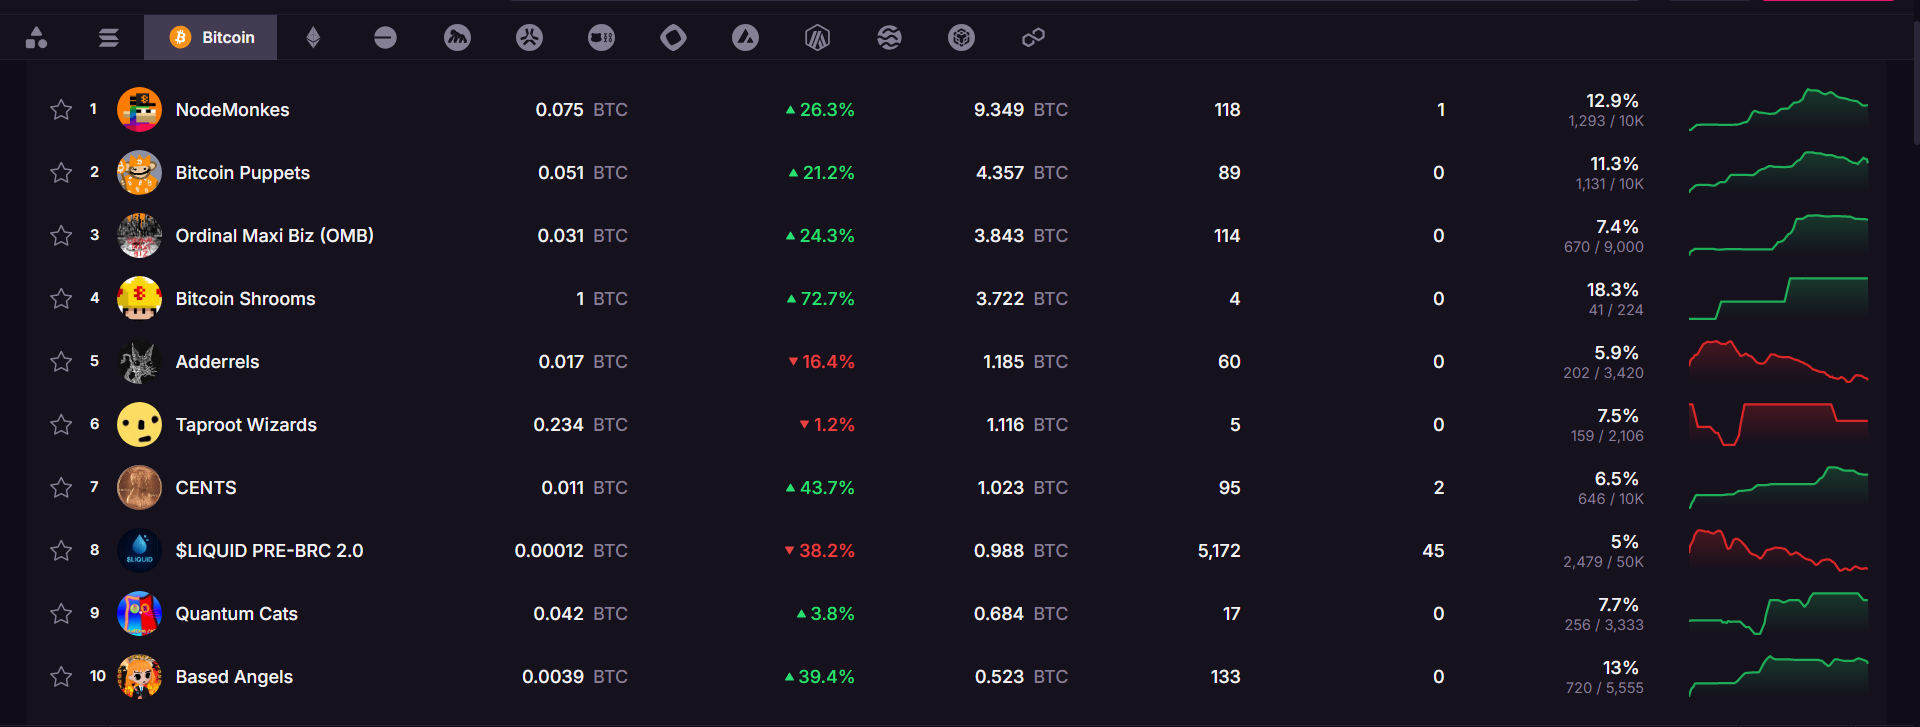Switch to the ApeChain gorilla icon
Screen dimensions: 1920x727
click(x=457, y=37)
